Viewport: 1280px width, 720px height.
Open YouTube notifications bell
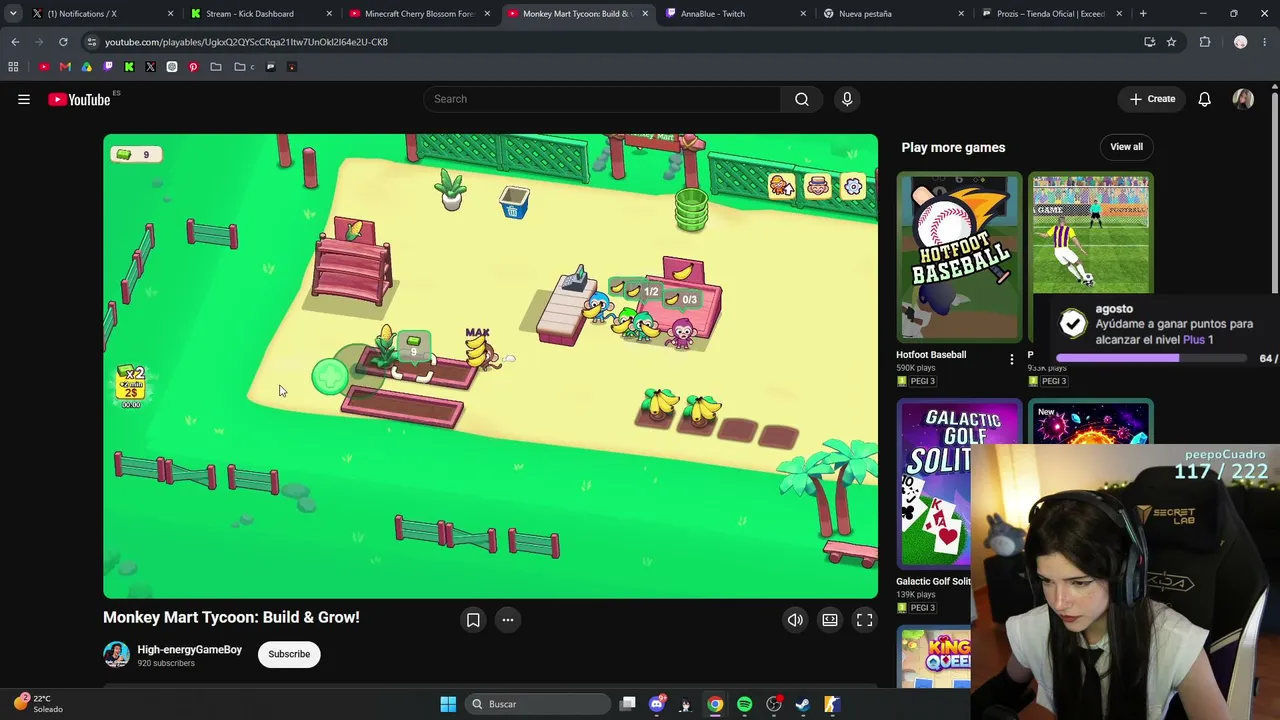(1205, 99)
